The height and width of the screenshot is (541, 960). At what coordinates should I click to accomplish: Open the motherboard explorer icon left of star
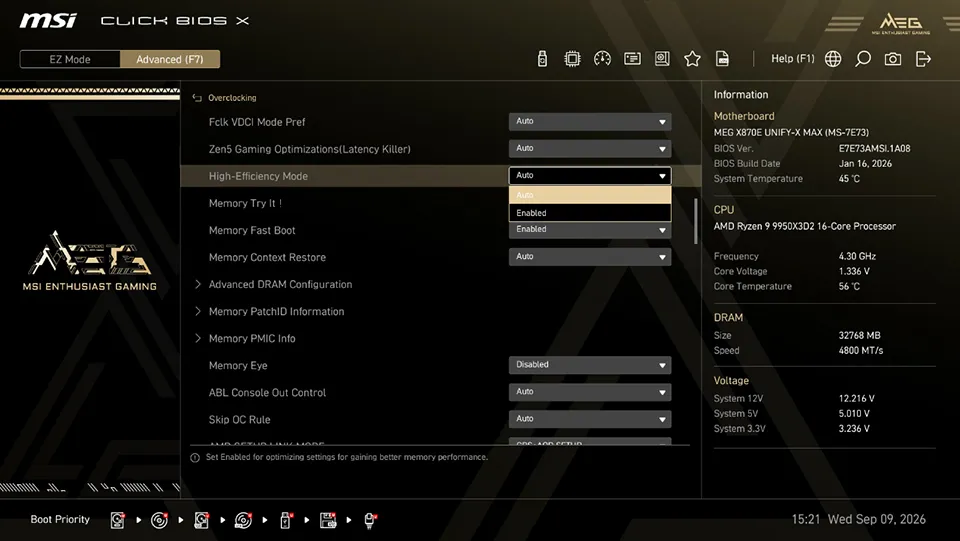coord(662,59)
